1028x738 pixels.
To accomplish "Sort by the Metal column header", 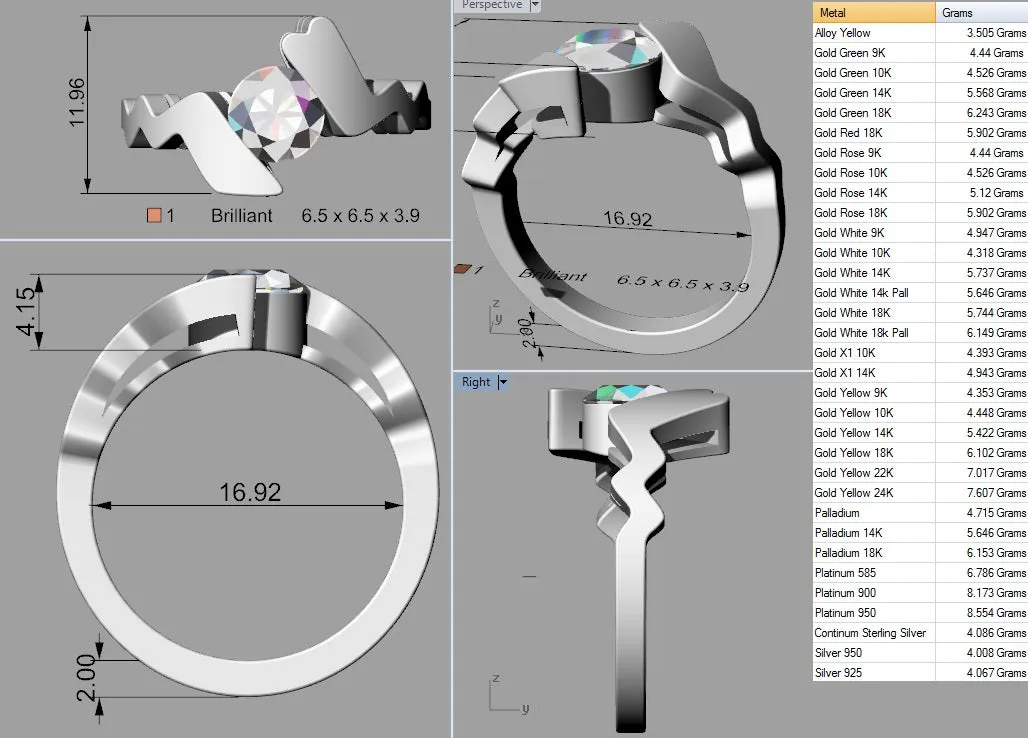I will (874, 12).
